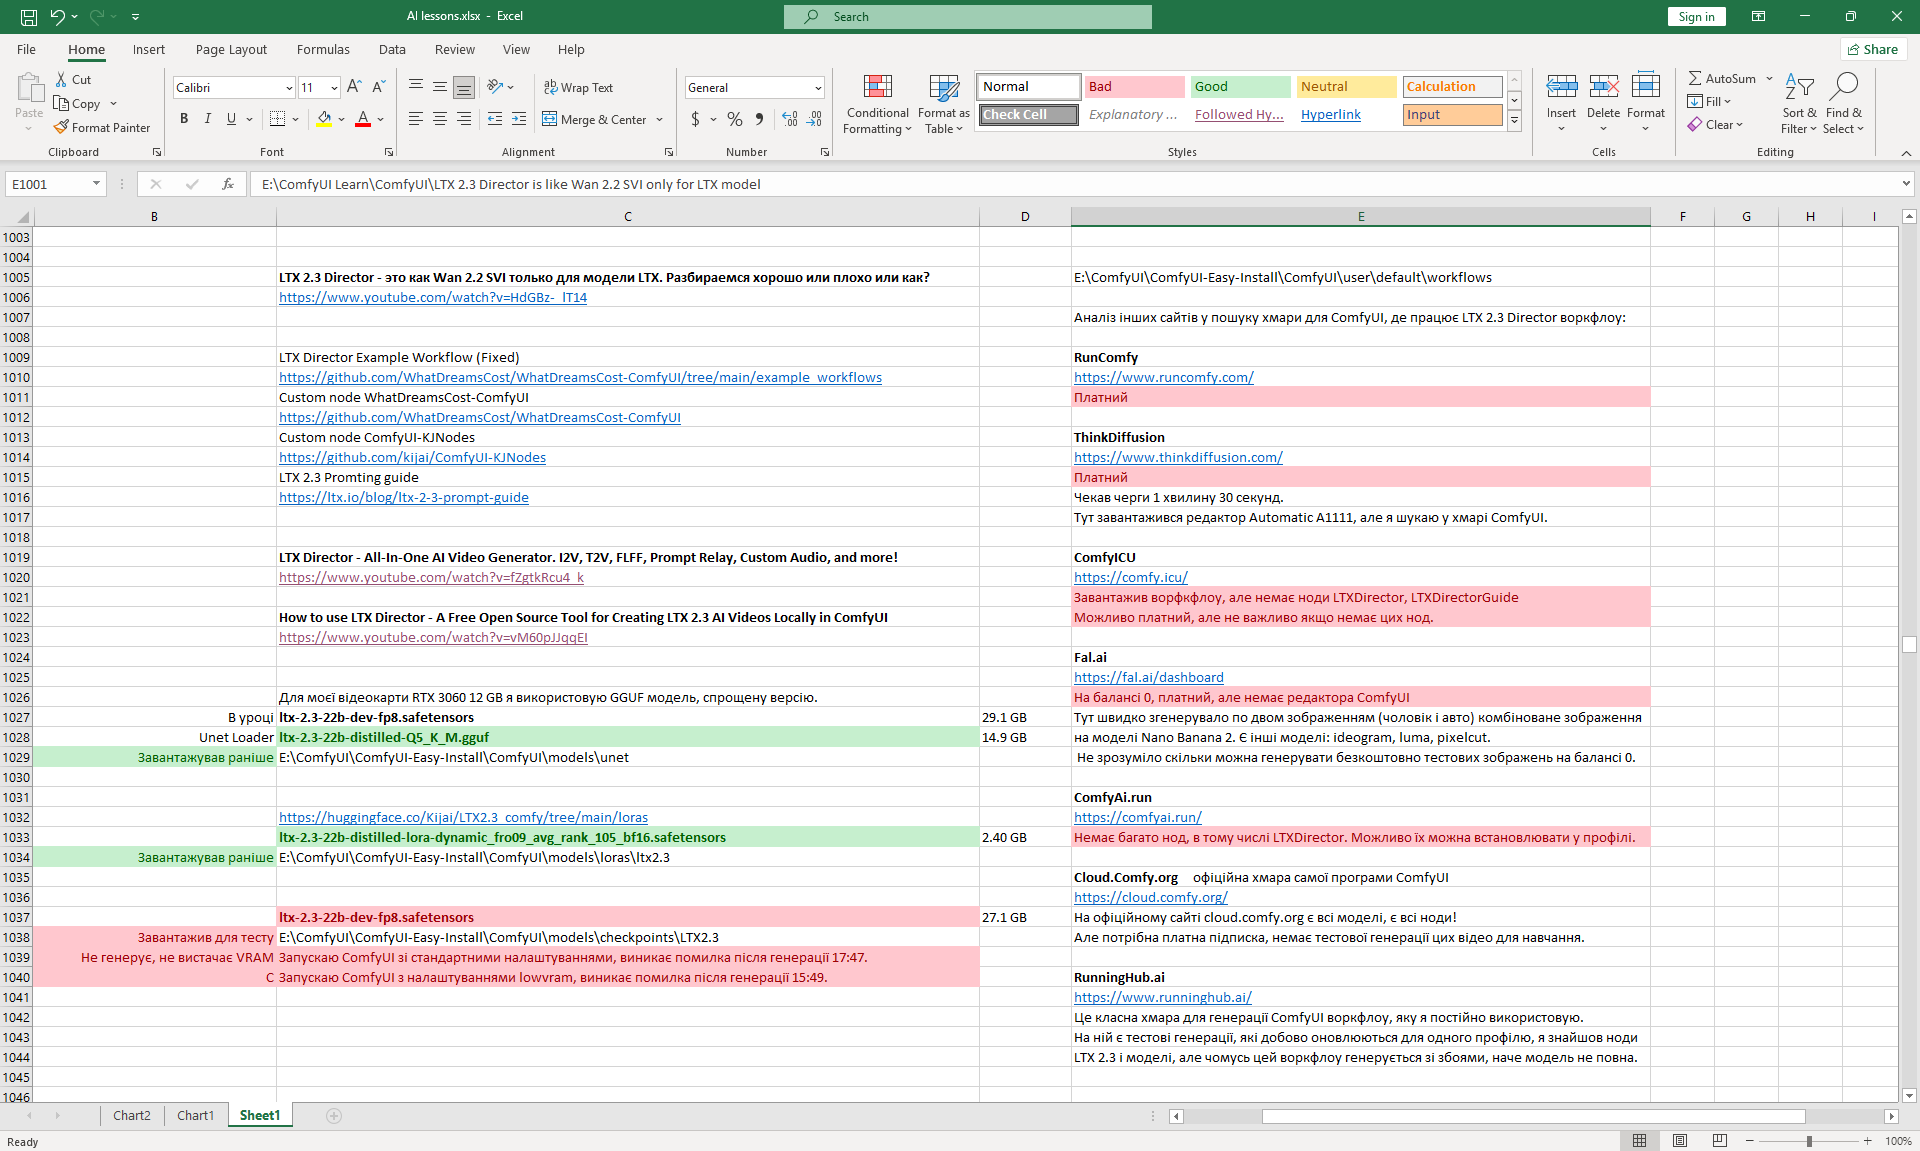This screenshot has width=1920, height=1151.
Task: Expand the Merge & Center dropdown arrow
Action: (660, 120)
